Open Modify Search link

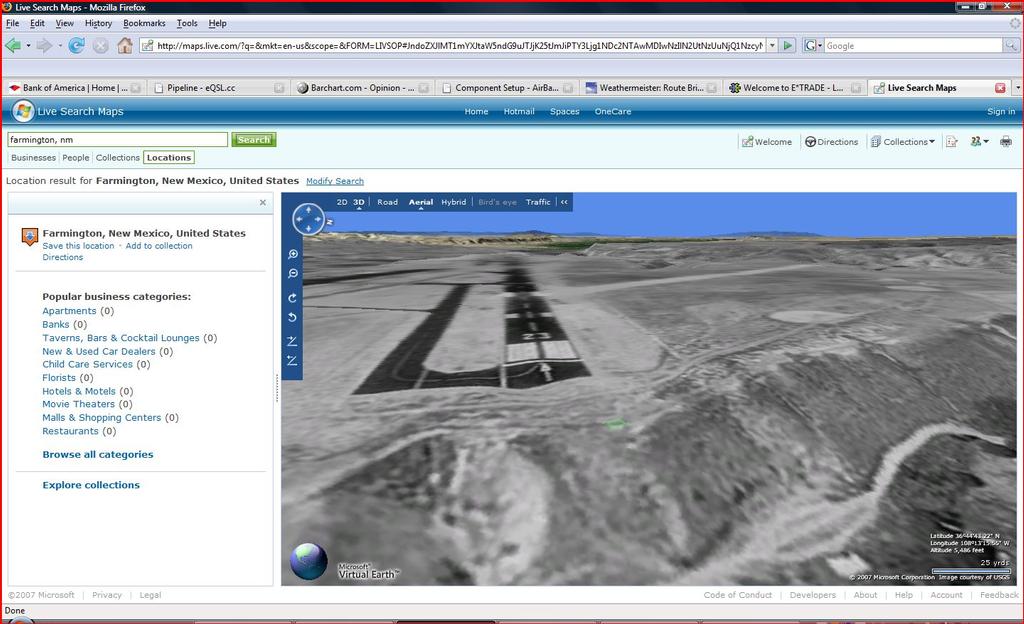coord(335,181)
